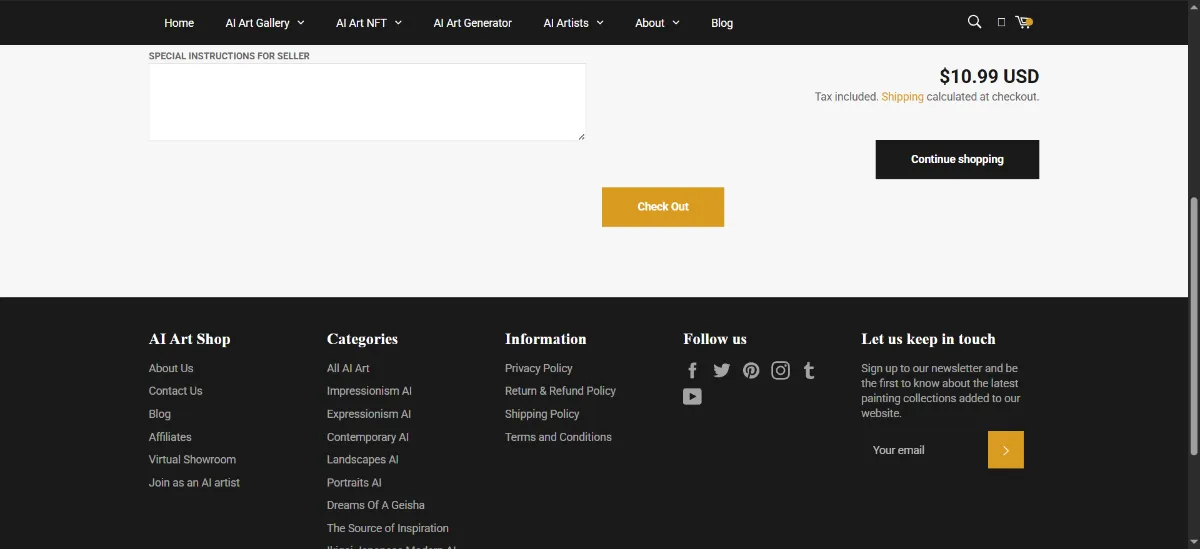Viewport: 1200px width, 549px height.
Task: Visit the Facebook page icon
Action: (692, 371)
